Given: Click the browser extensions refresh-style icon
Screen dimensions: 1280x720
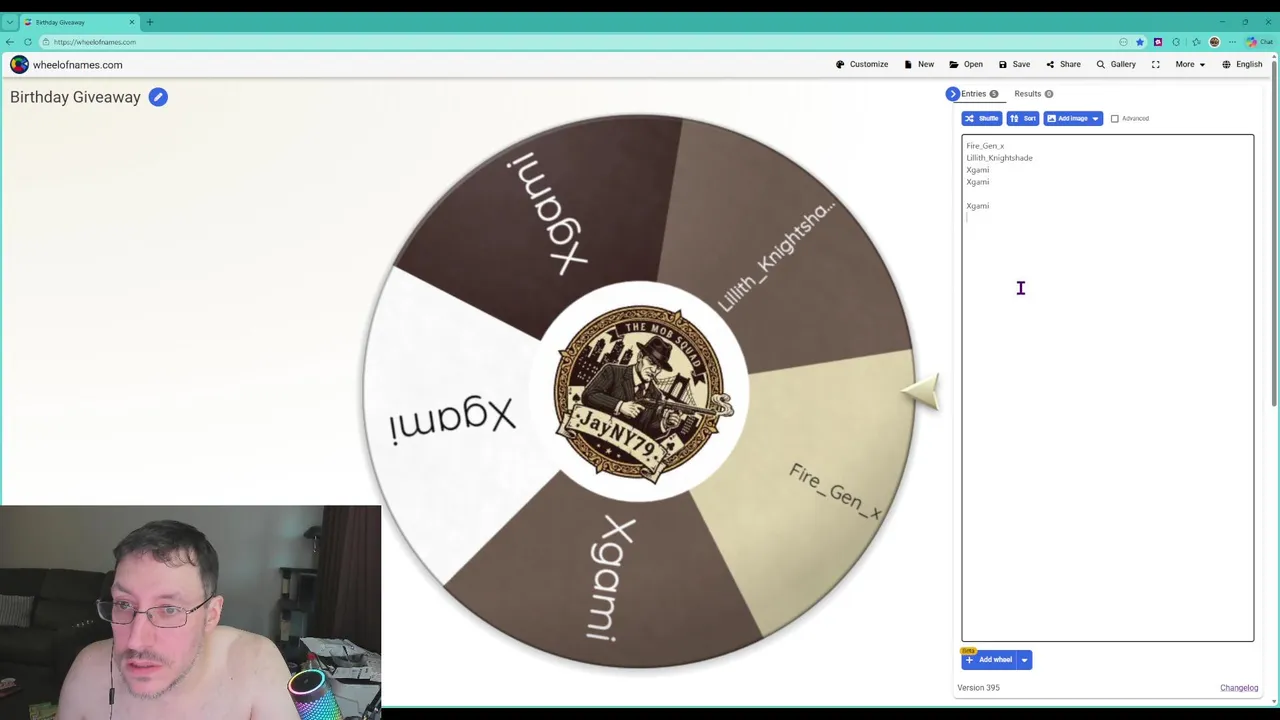Looking at the screenshot, I should pos(1176,42).
